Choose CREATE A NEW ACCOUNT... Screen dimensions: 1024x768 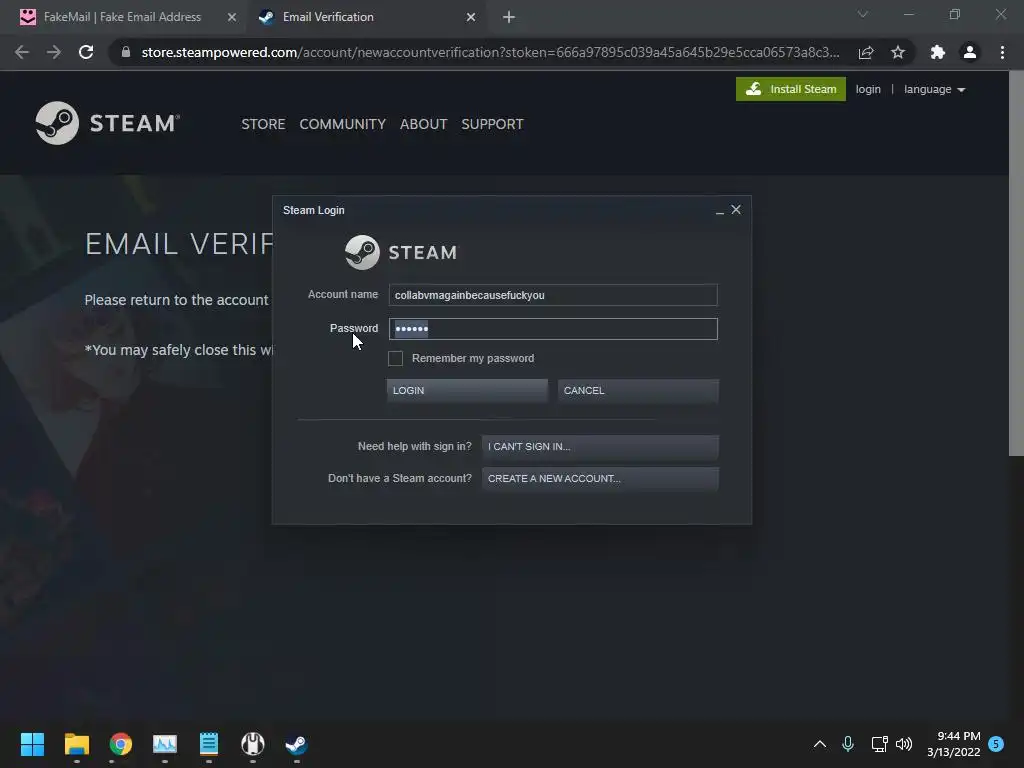(600, 479)
